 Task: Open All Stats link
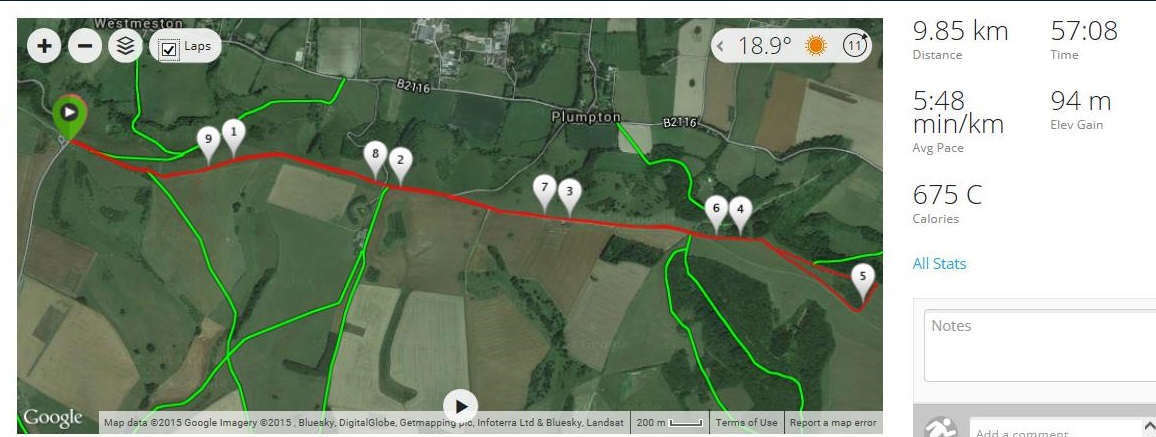939,264
